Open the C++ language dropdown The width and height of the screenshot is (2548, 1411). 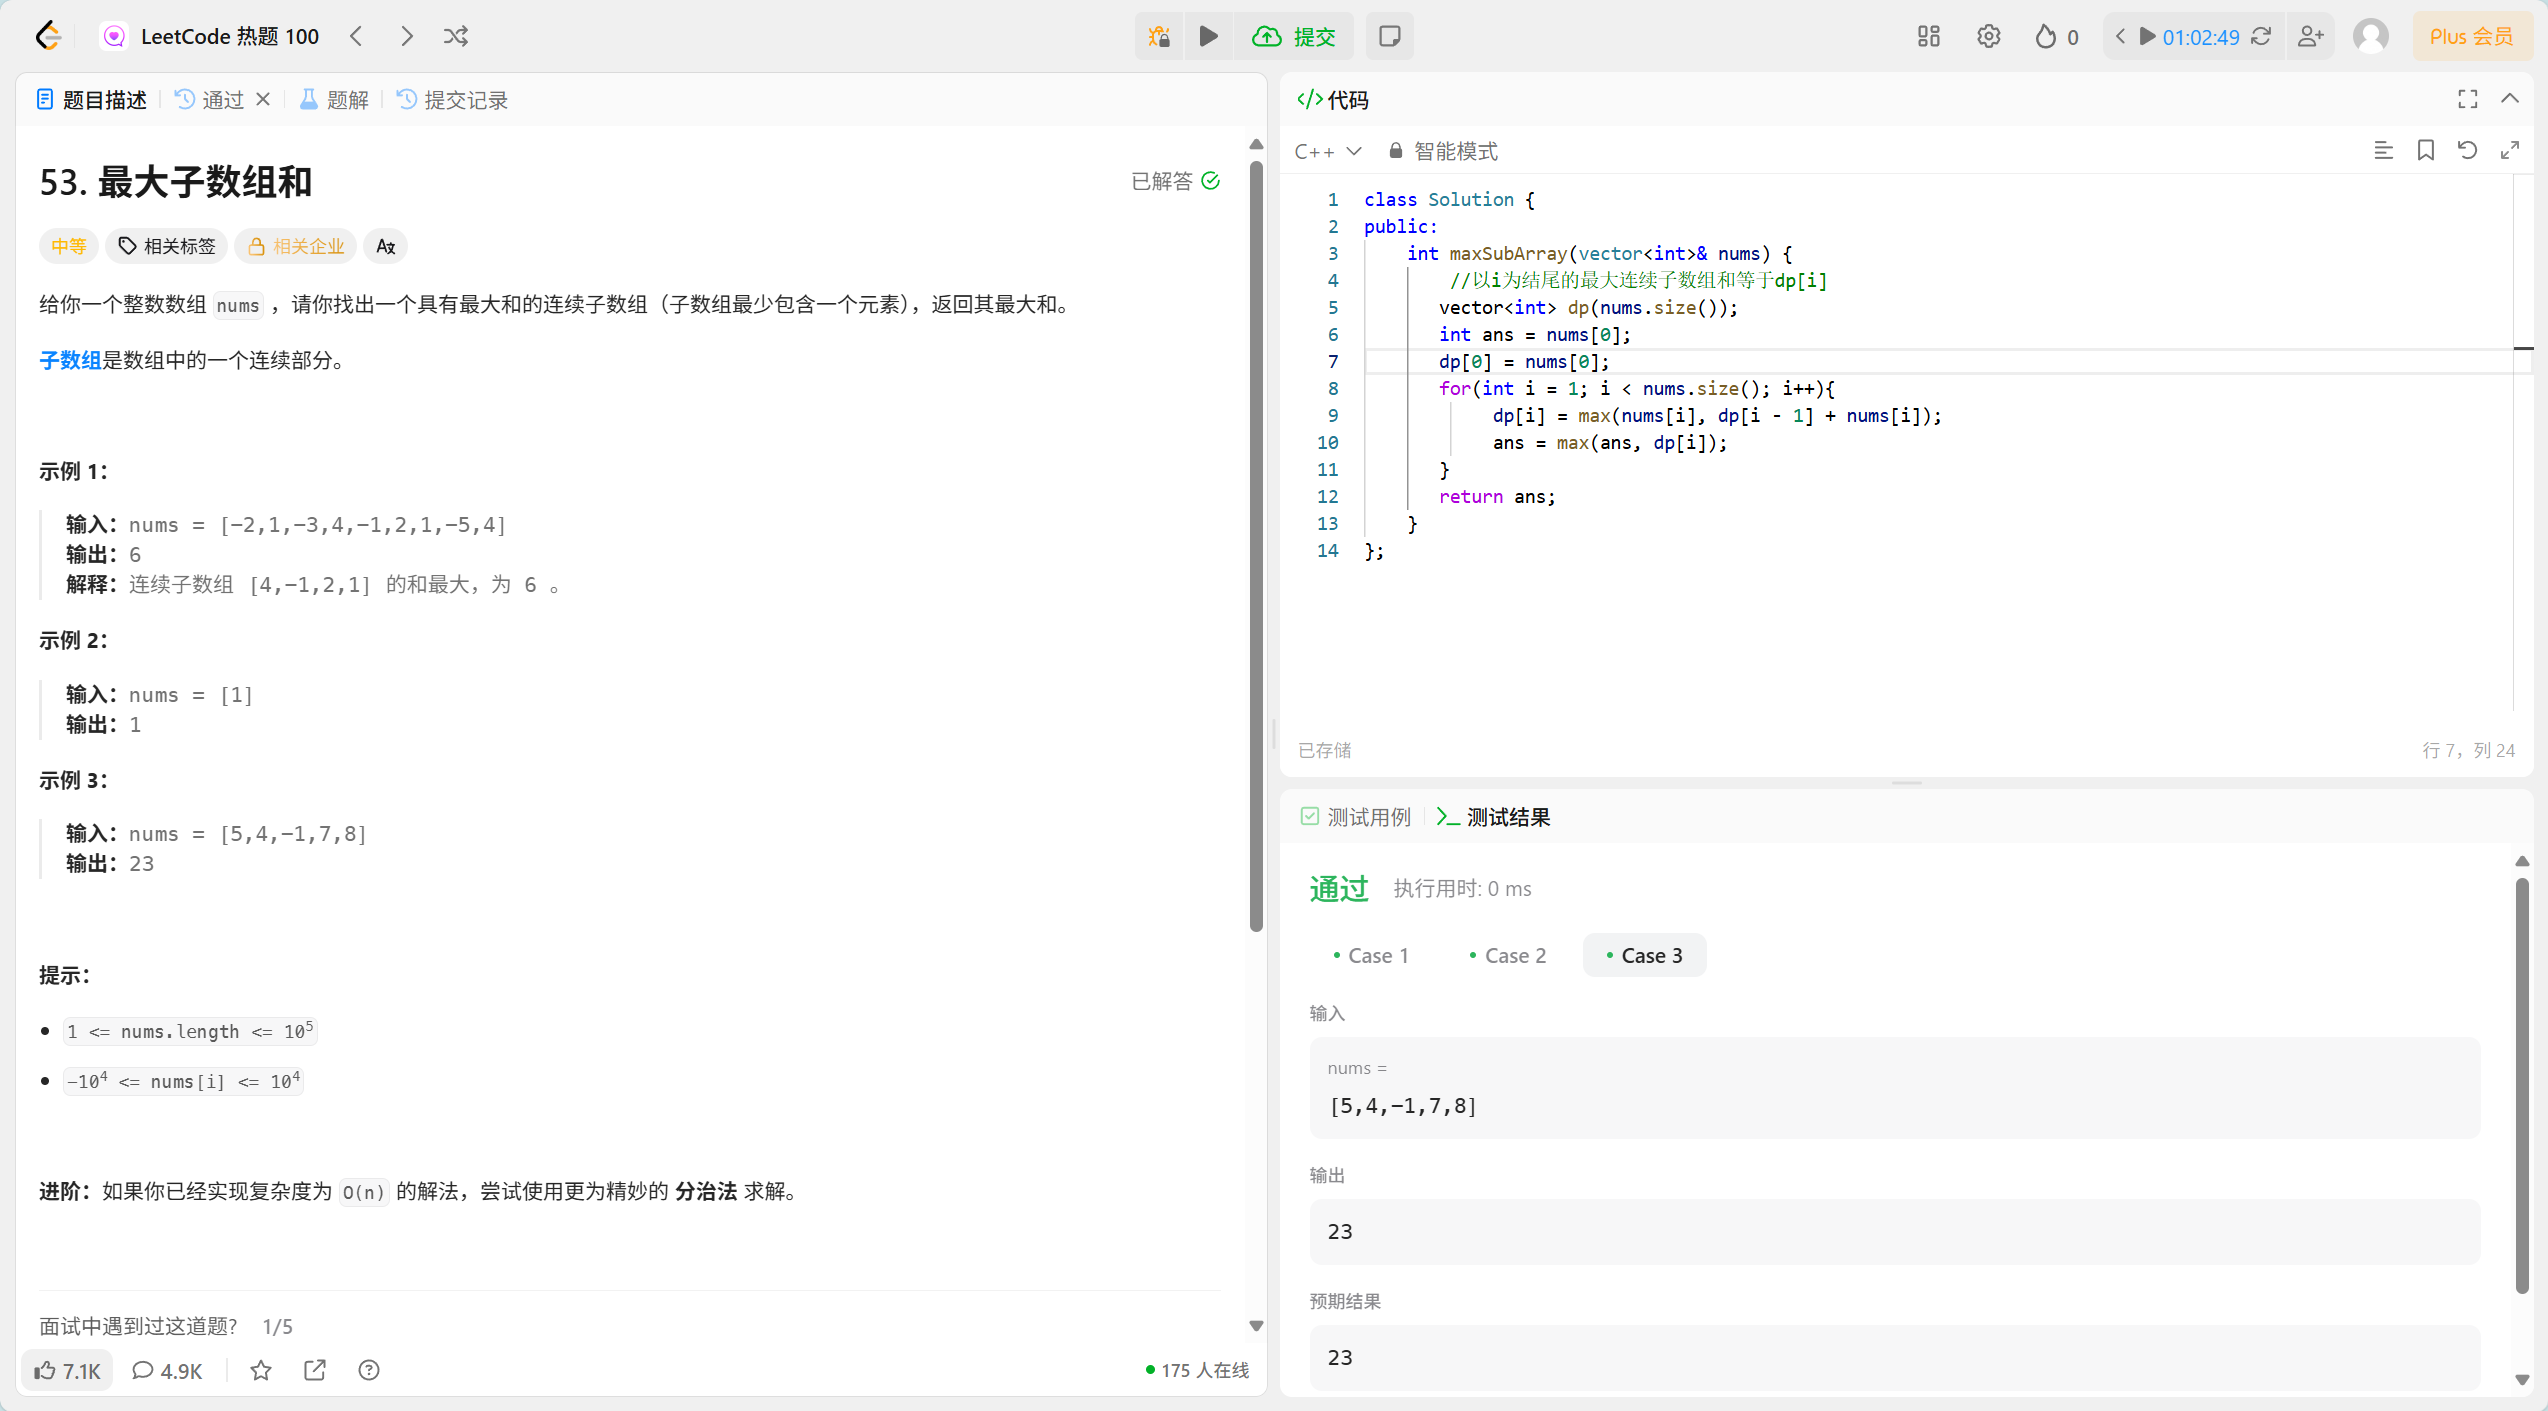click(1327, 151)
